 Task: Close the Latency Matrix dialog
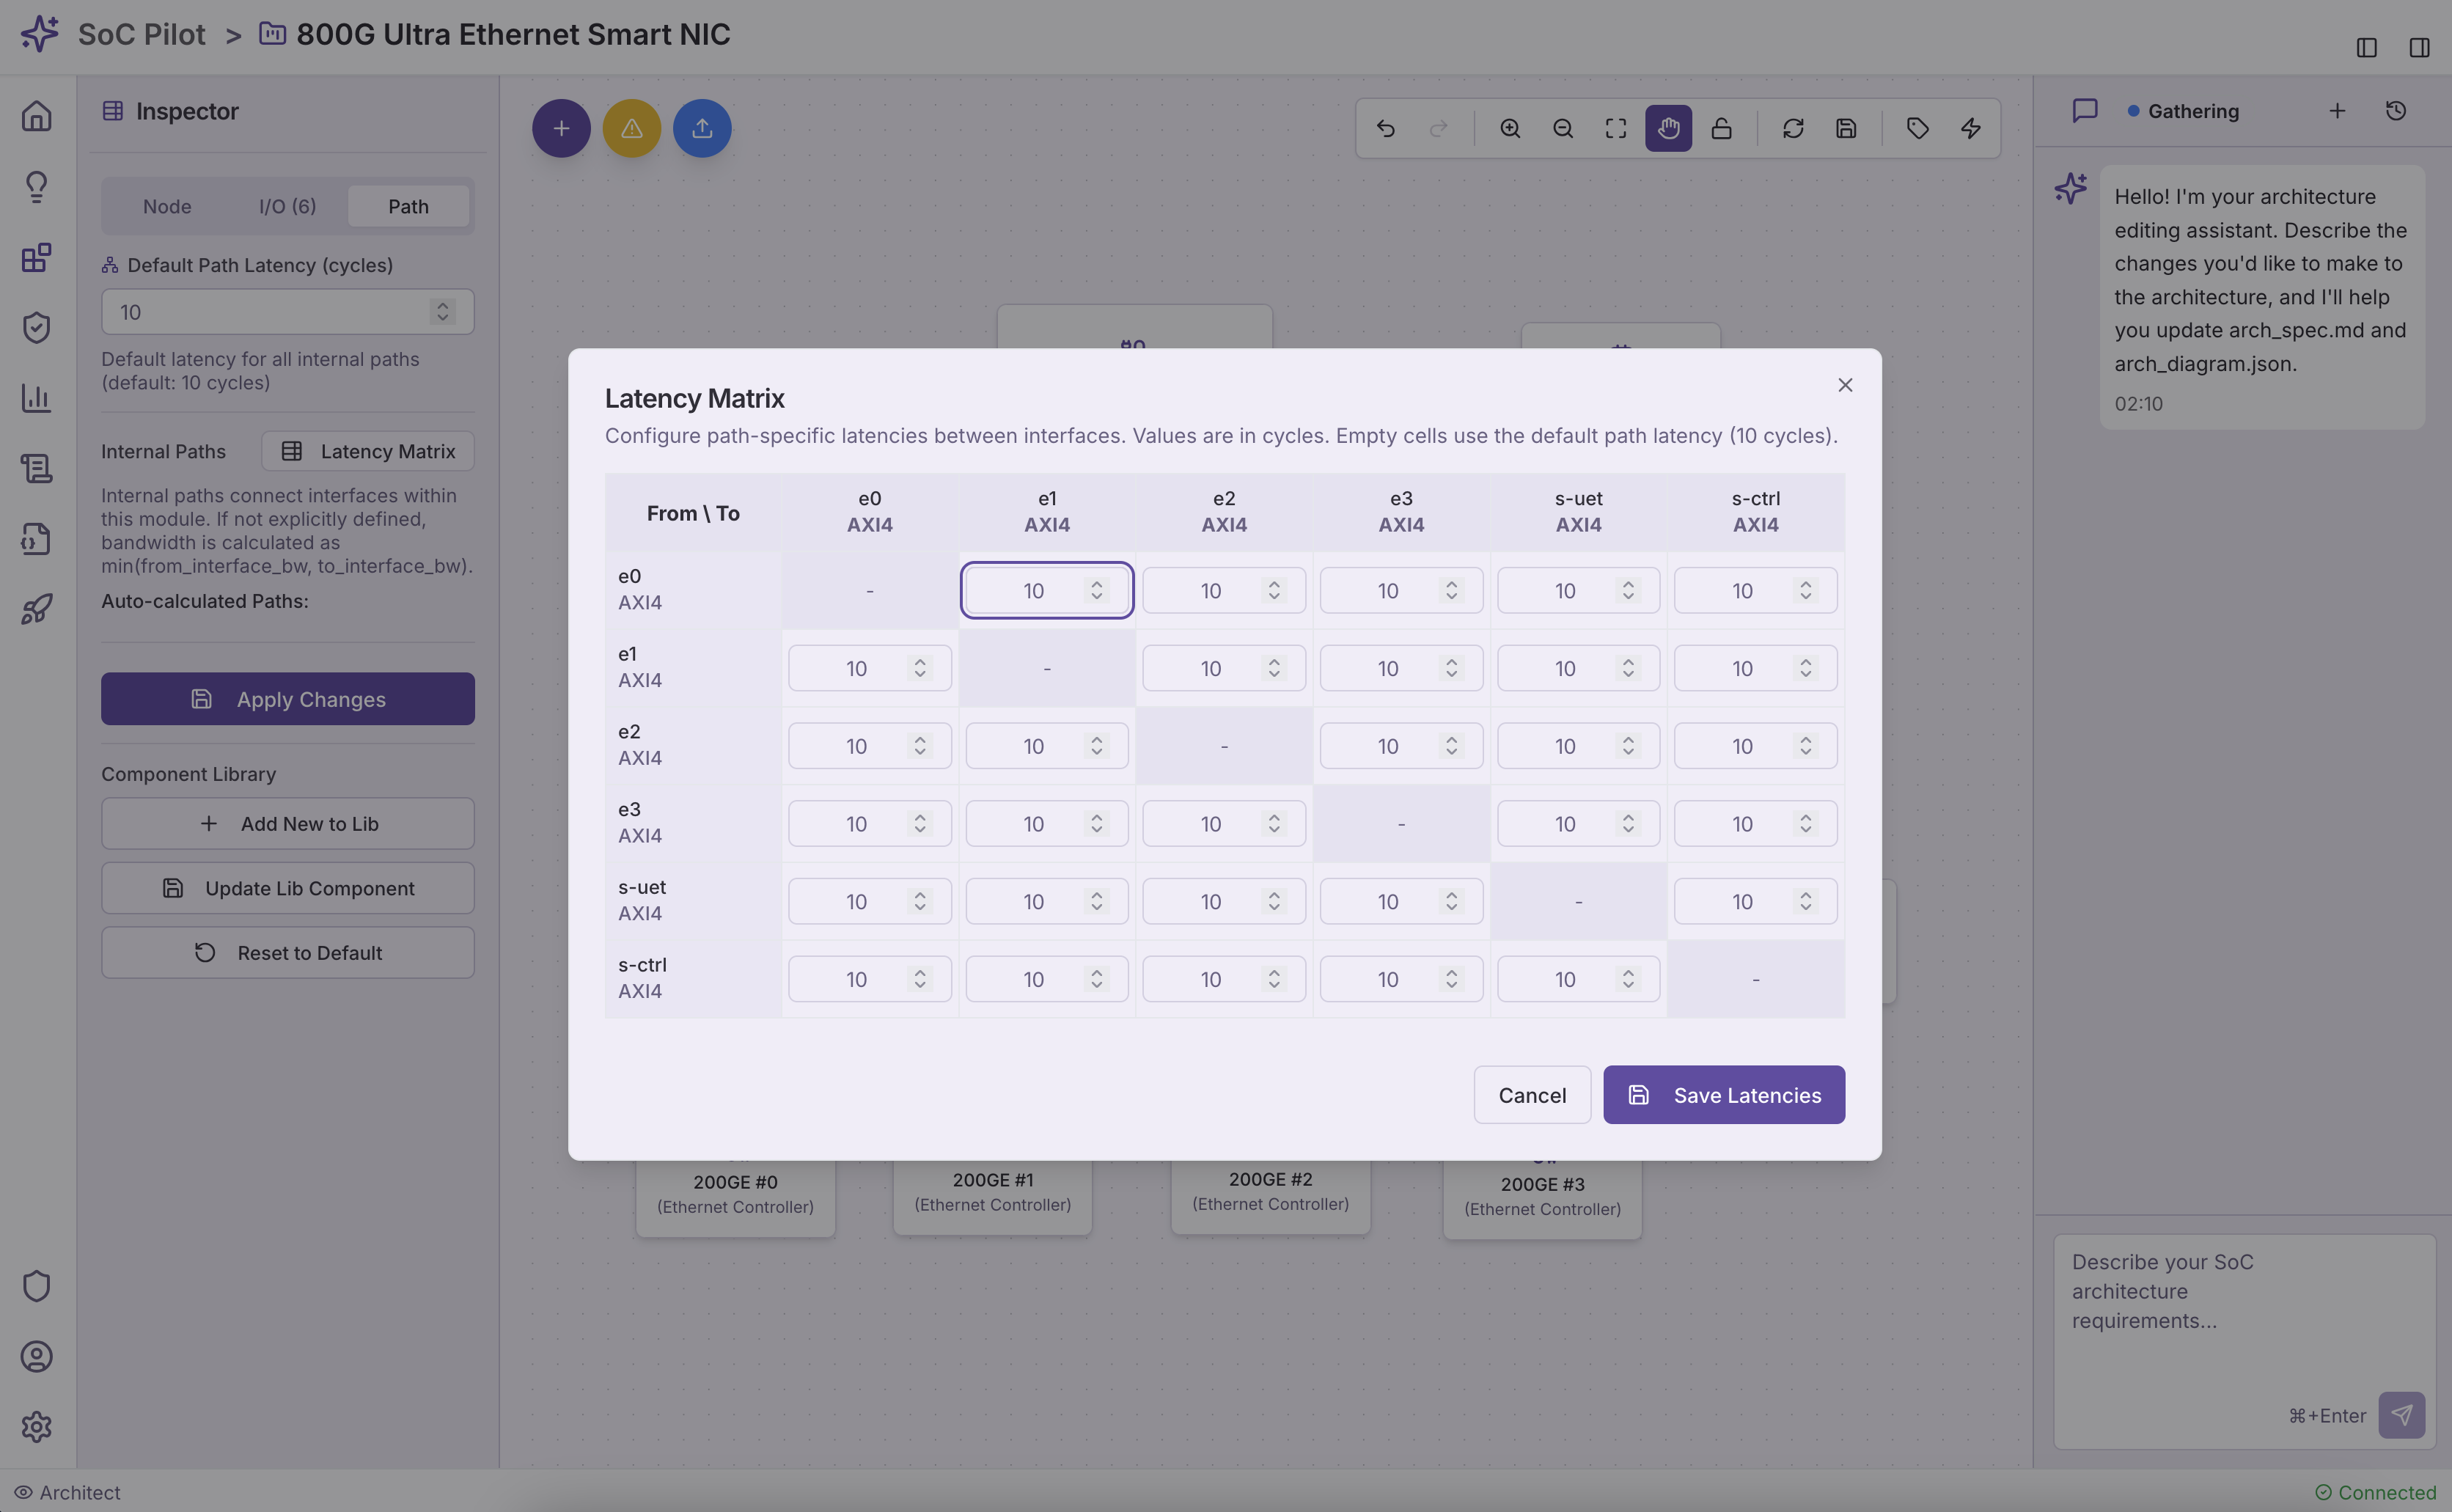[1845, 385]
